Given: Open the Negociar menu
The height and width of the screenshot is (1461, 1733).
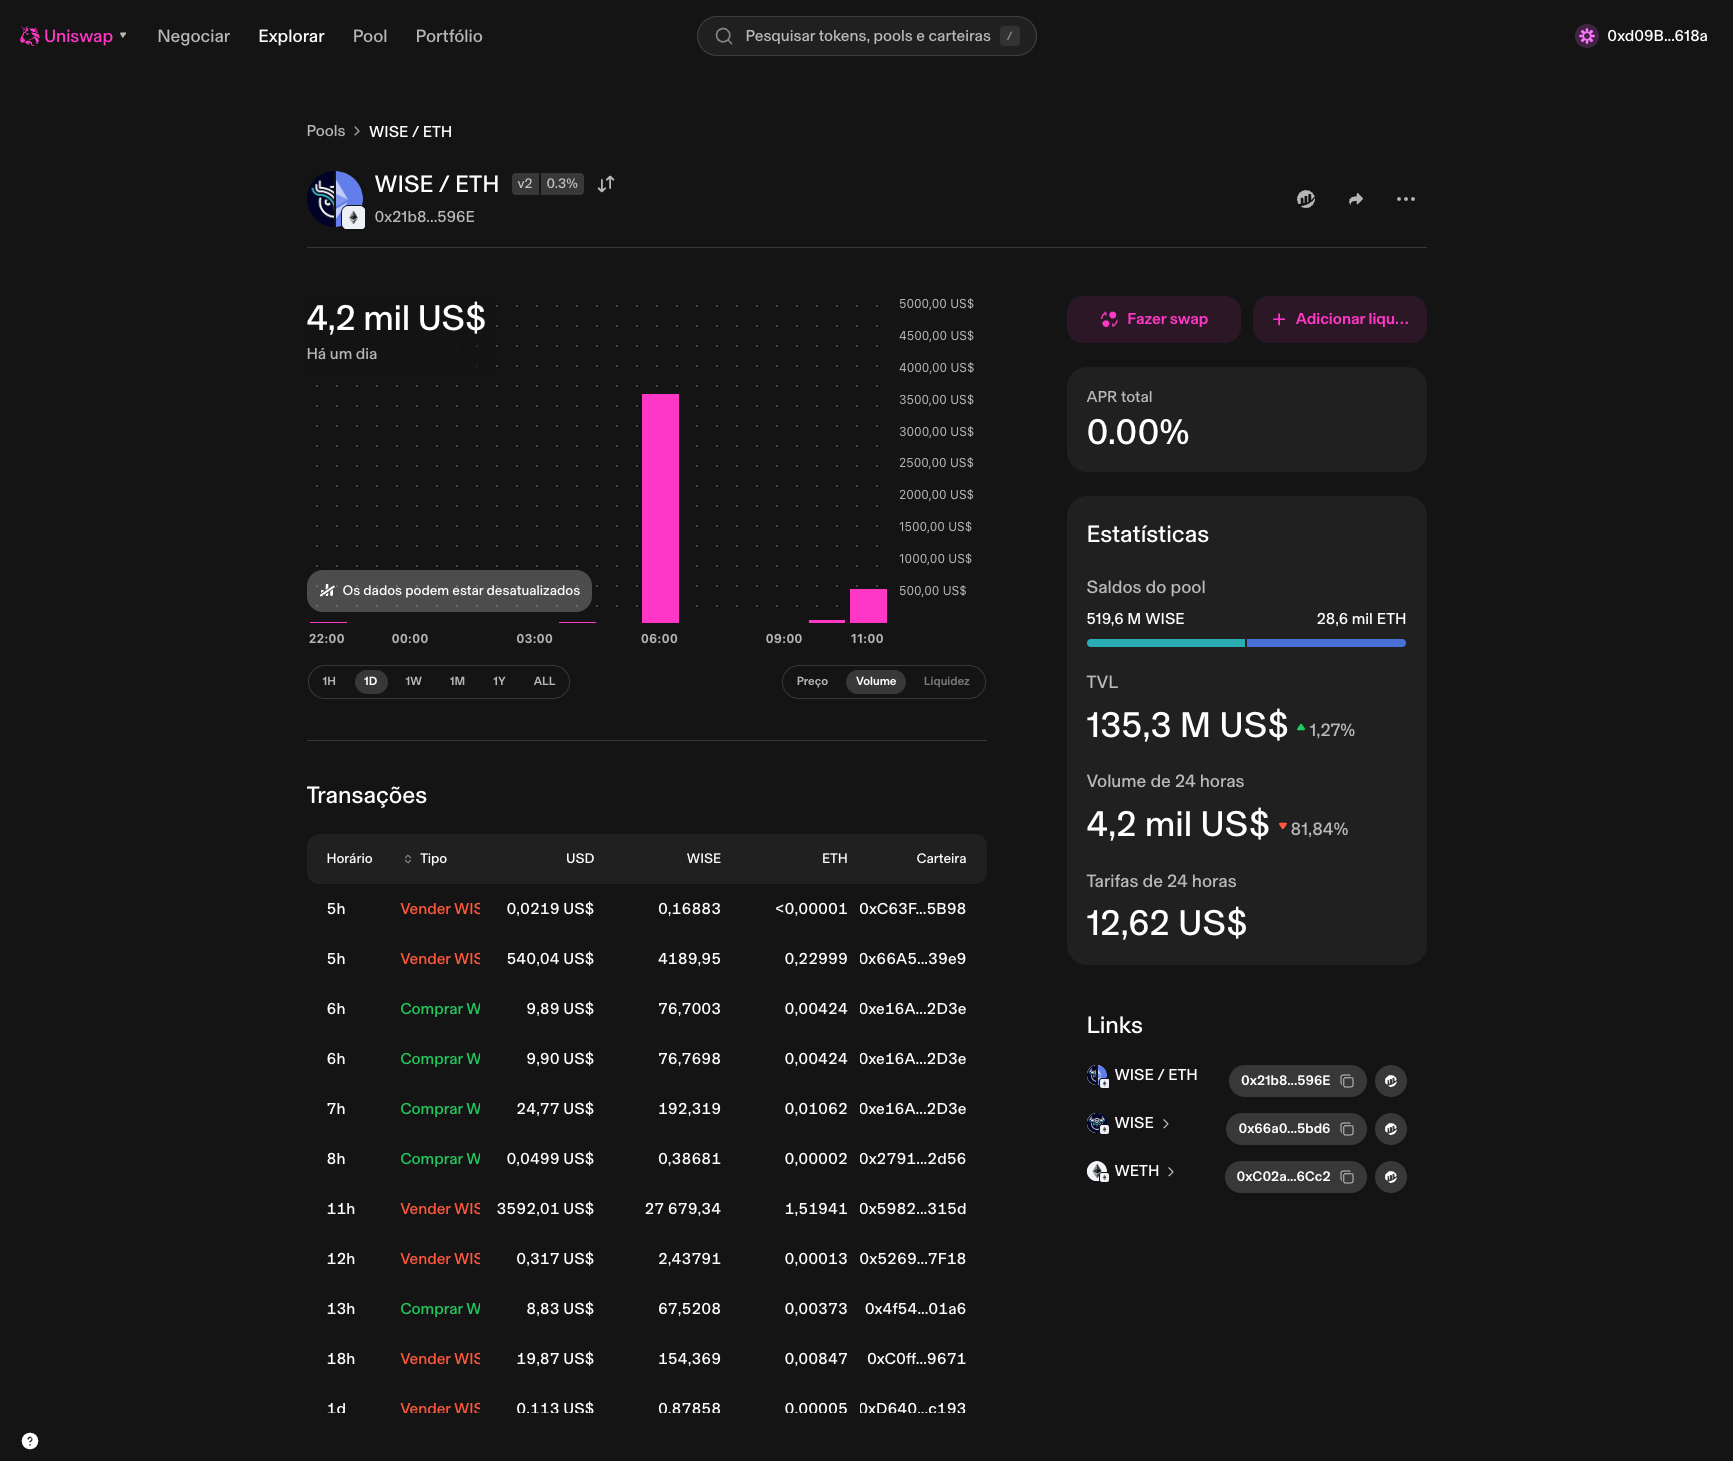Looking at the screenshot, I should click(x=193, y=36).
